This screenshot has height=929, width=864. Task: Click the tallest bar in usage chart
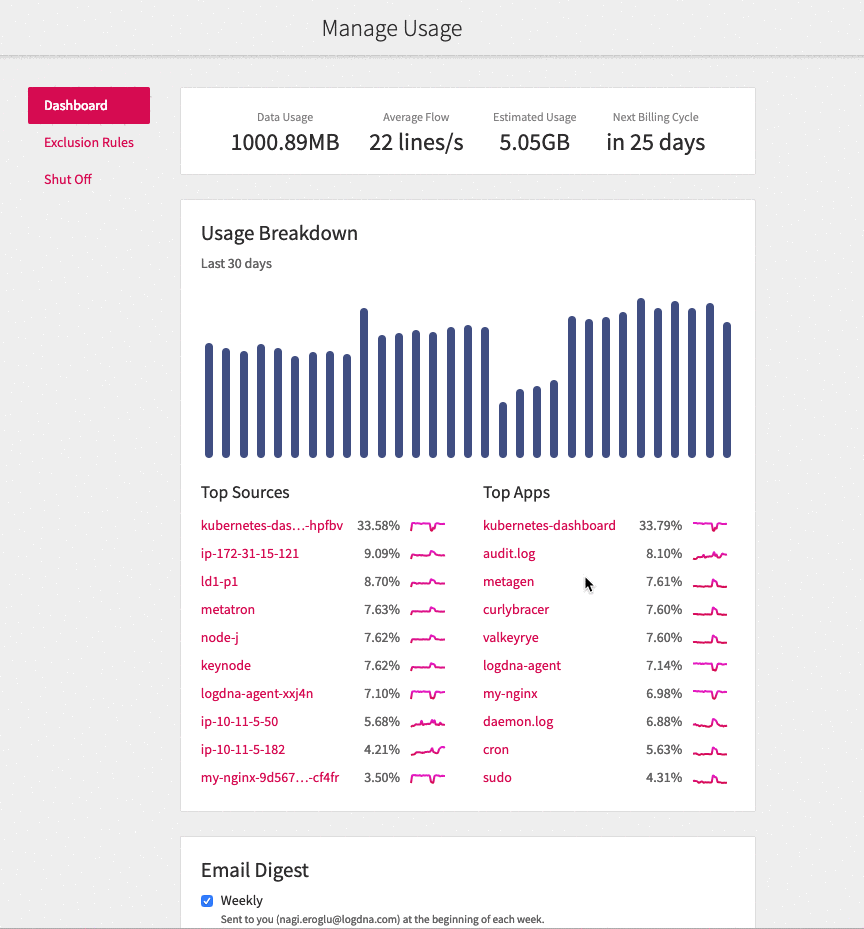641,378
